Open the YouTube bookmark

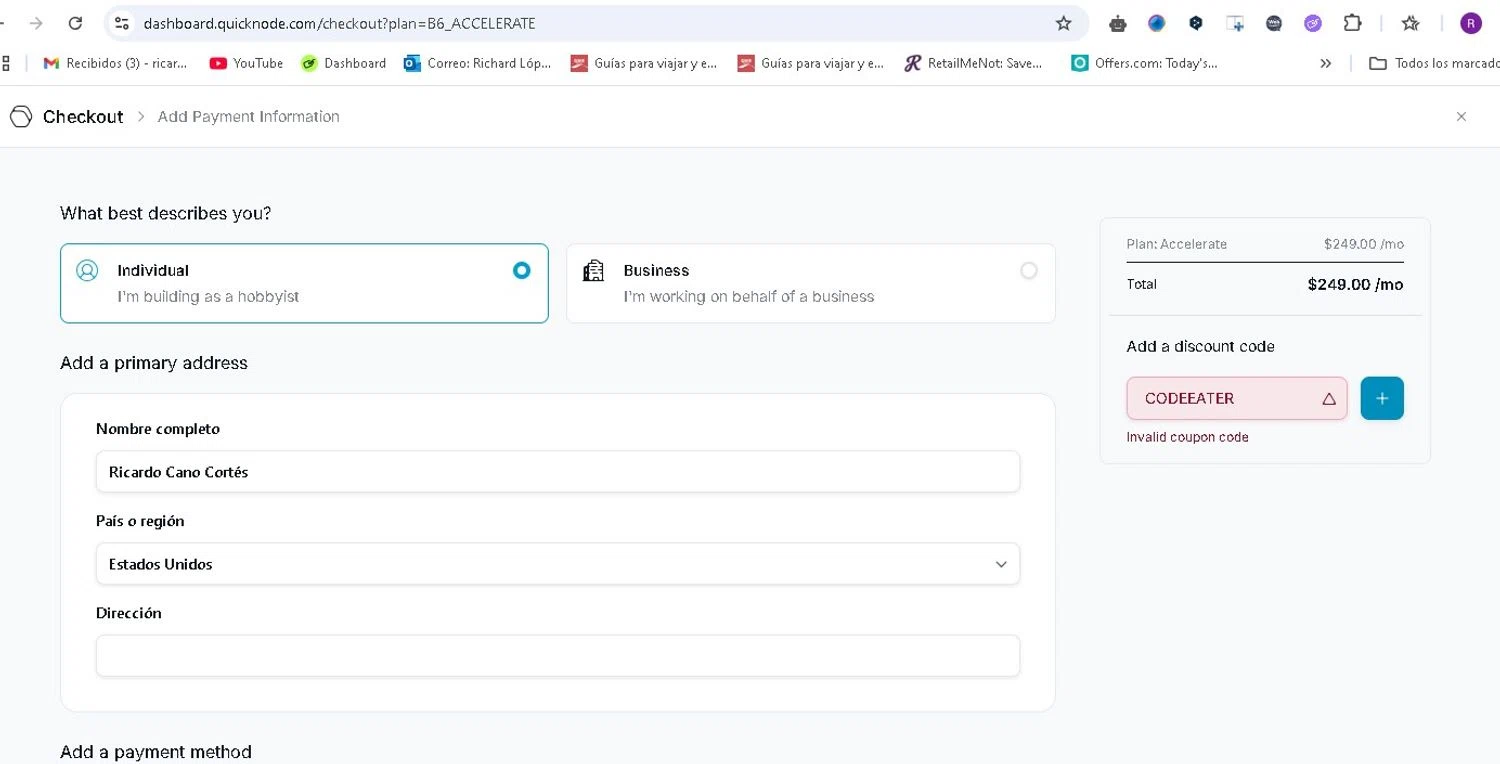pyautogui.click(x=246, y=63)
